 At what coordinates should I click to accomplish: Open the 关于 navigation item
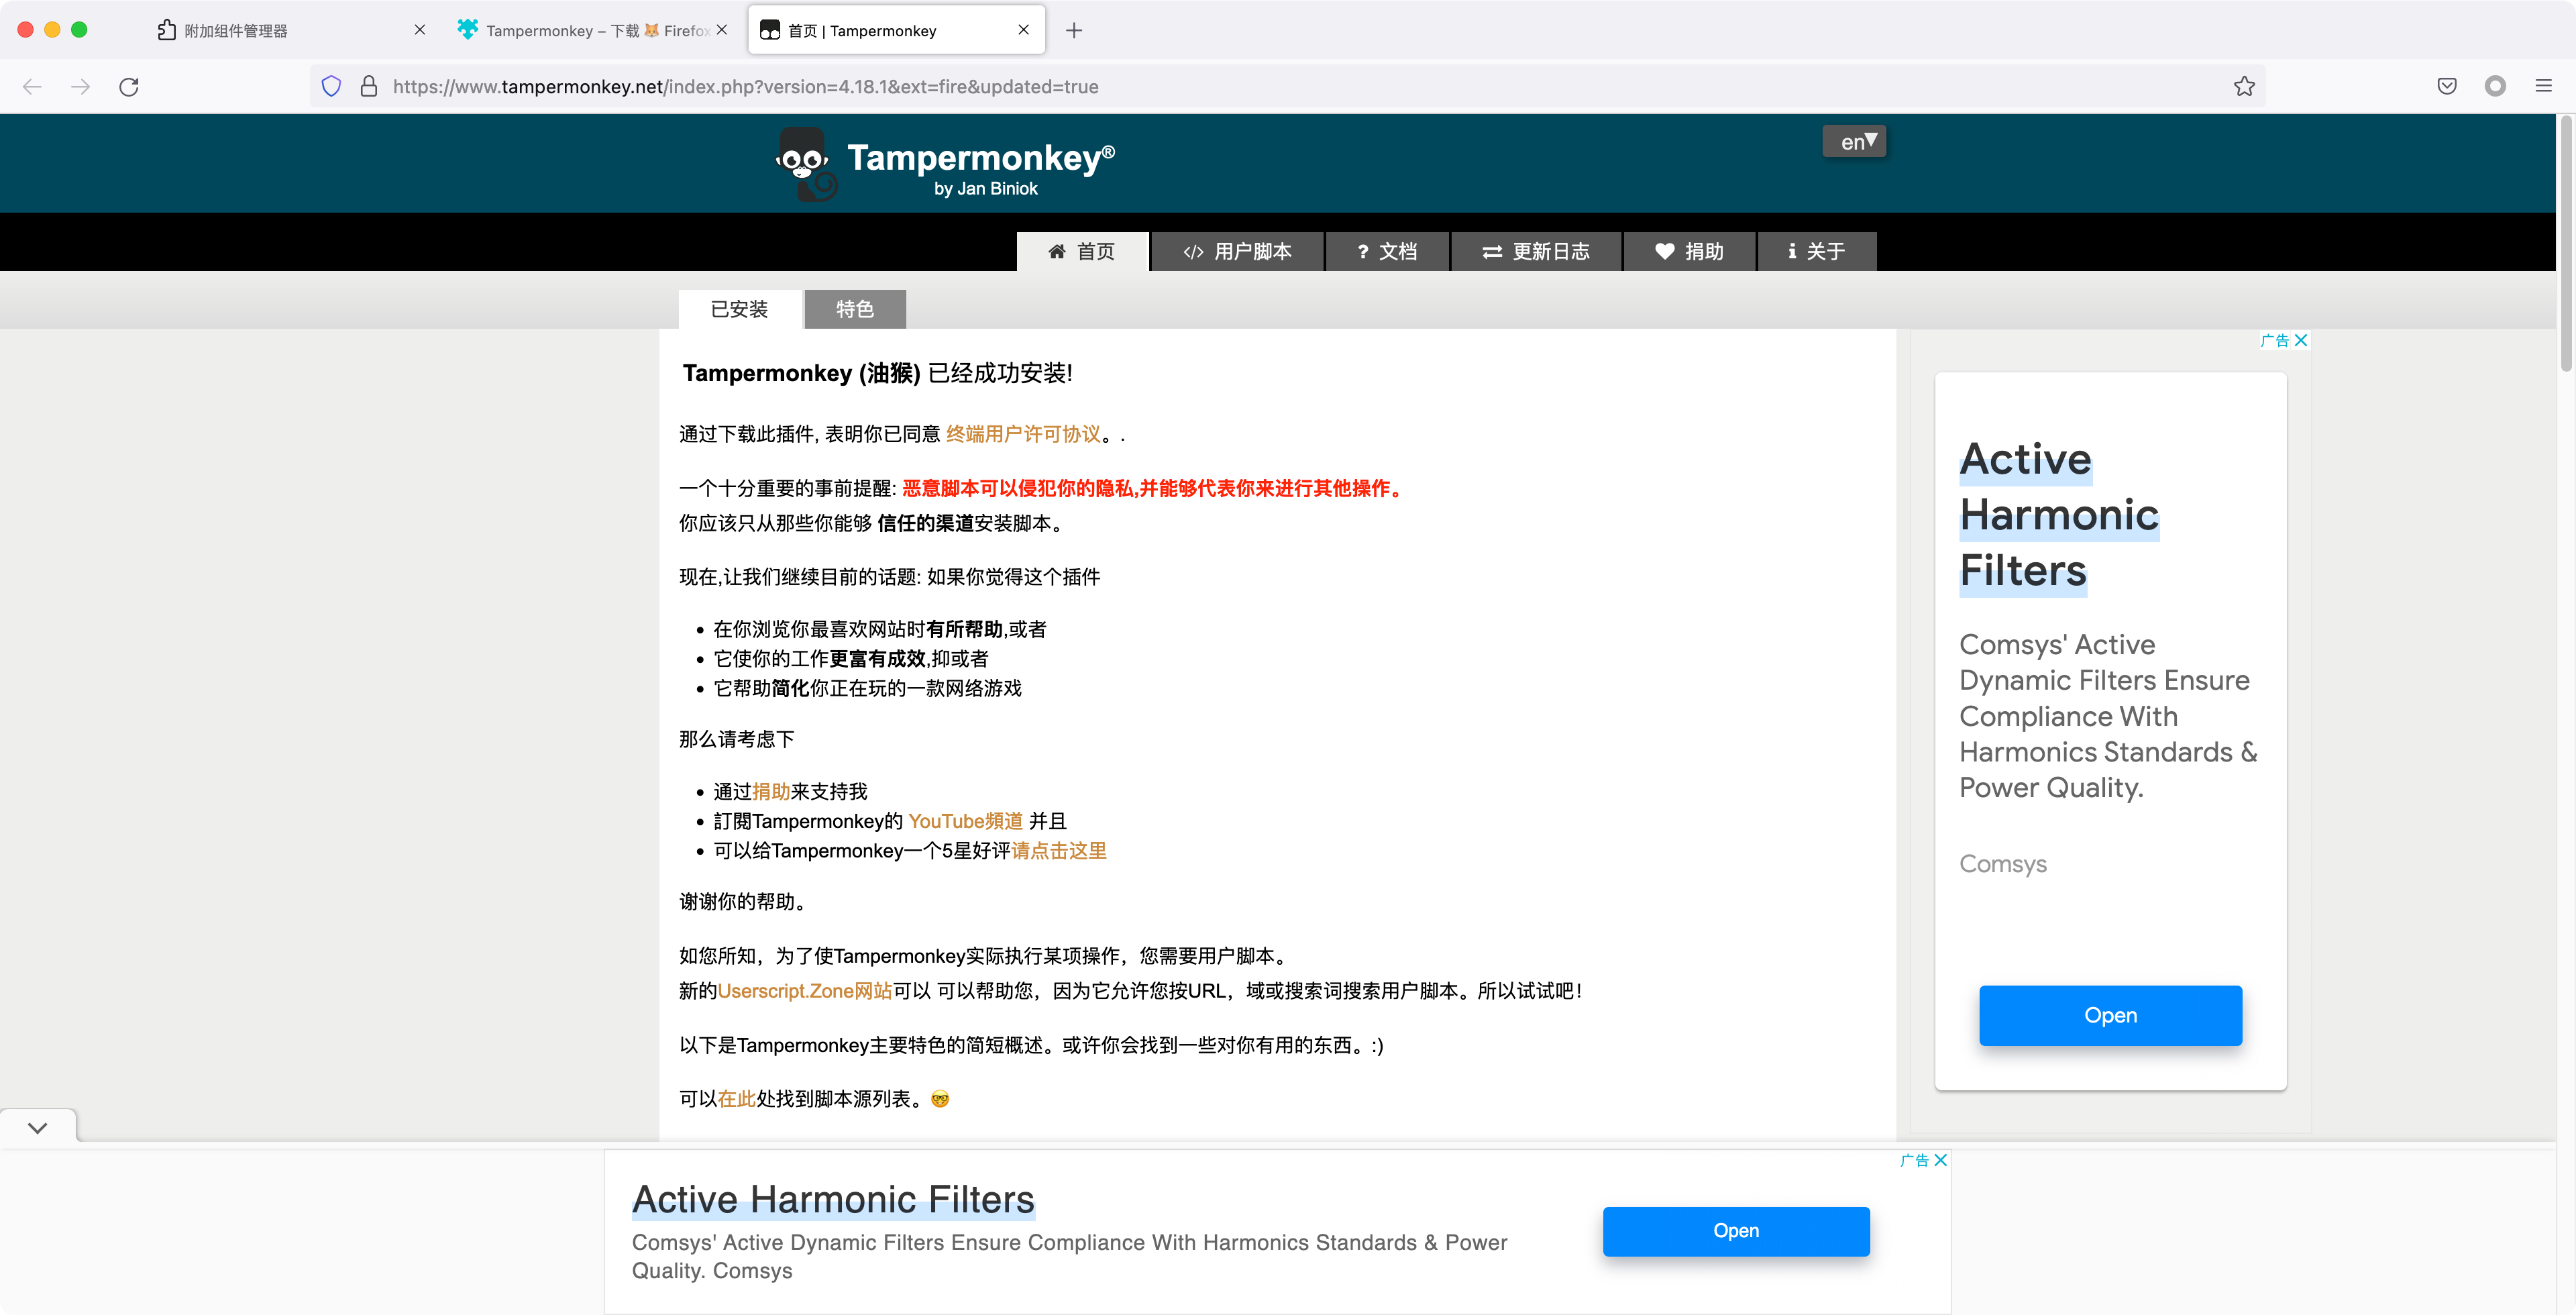pyautogui.click(x=1817, y=252)
